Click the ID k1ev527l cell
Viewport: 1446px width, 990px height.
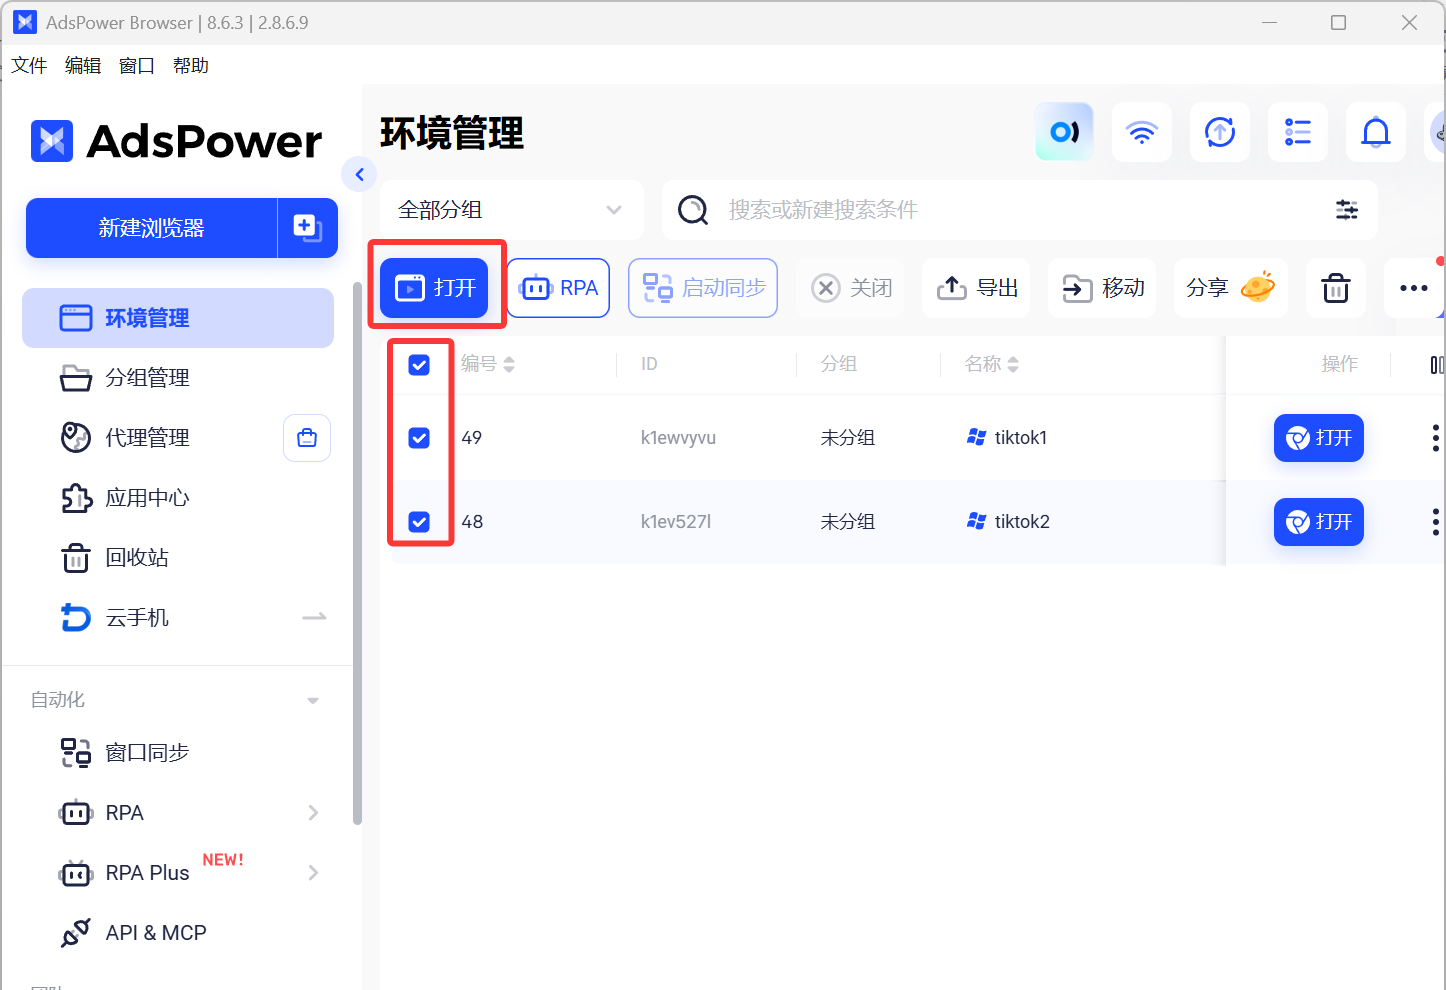point(676,522)
